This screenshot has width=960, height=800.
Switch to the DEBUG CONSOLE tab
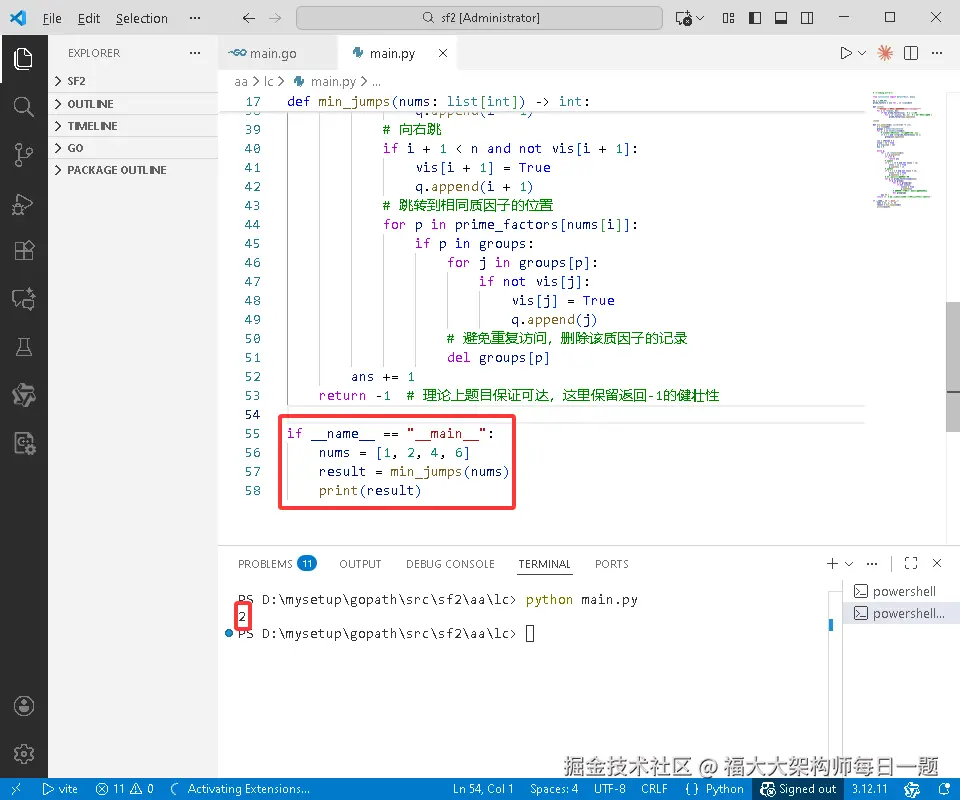[x=450, y=564]
